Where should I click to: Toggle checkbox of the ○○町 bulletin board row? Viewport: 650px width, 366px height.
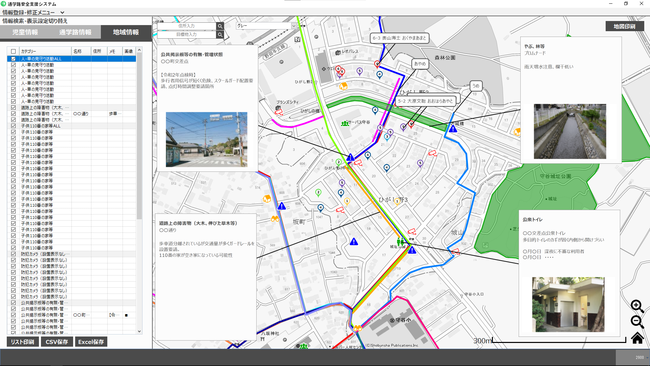tap(13, 315)
